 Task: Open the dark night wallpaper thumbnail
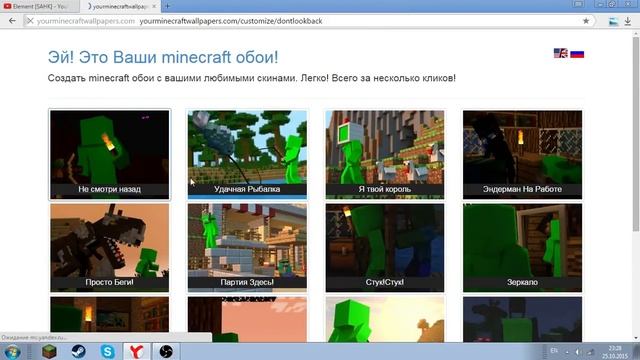(x=522, y=319)
